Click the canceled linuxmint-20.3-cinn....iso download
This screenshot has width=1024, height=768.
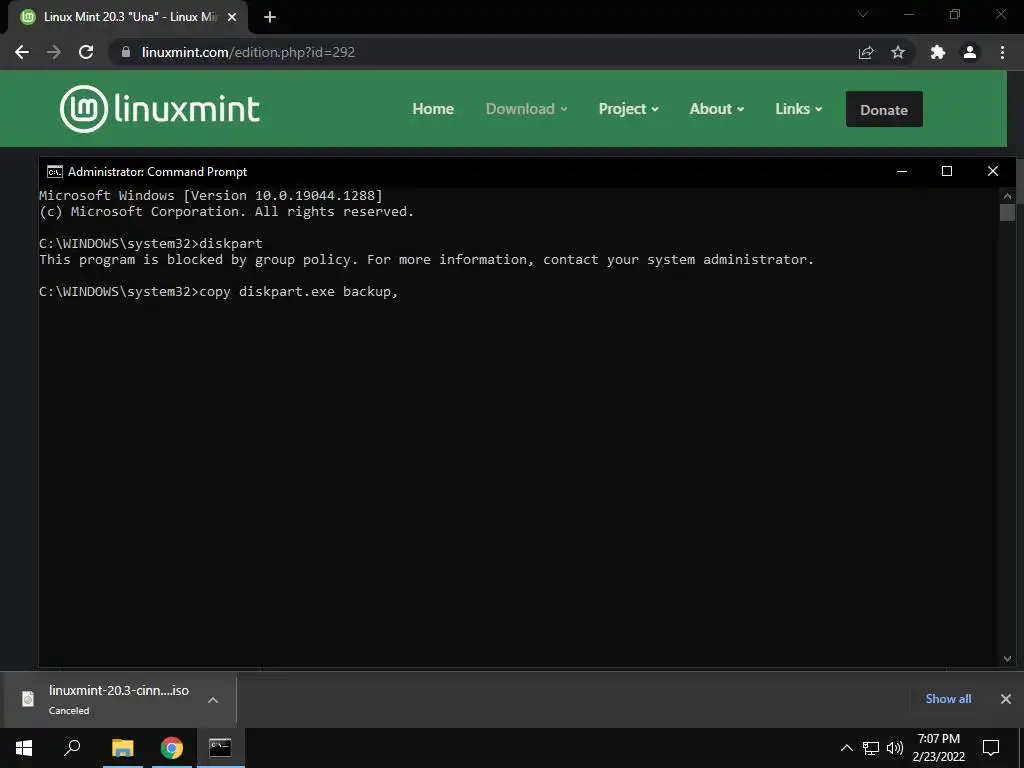pos(118,699)
